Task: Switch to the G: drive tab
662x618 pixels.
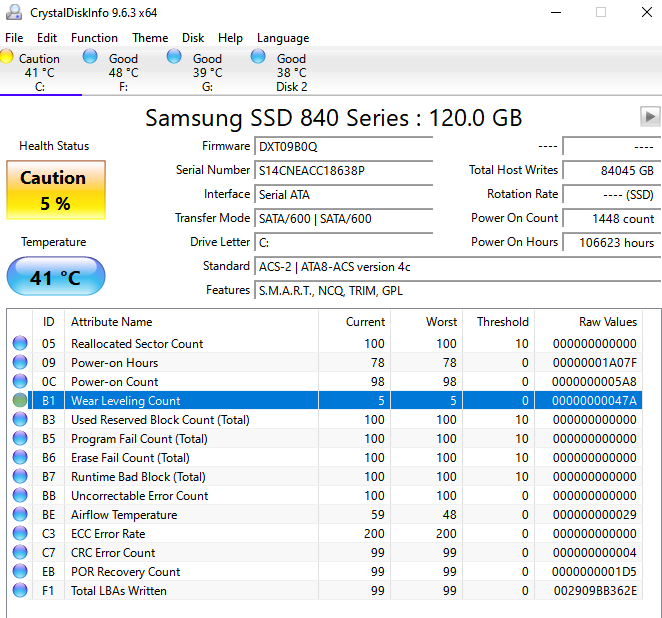Action: (x=207, y=72)
